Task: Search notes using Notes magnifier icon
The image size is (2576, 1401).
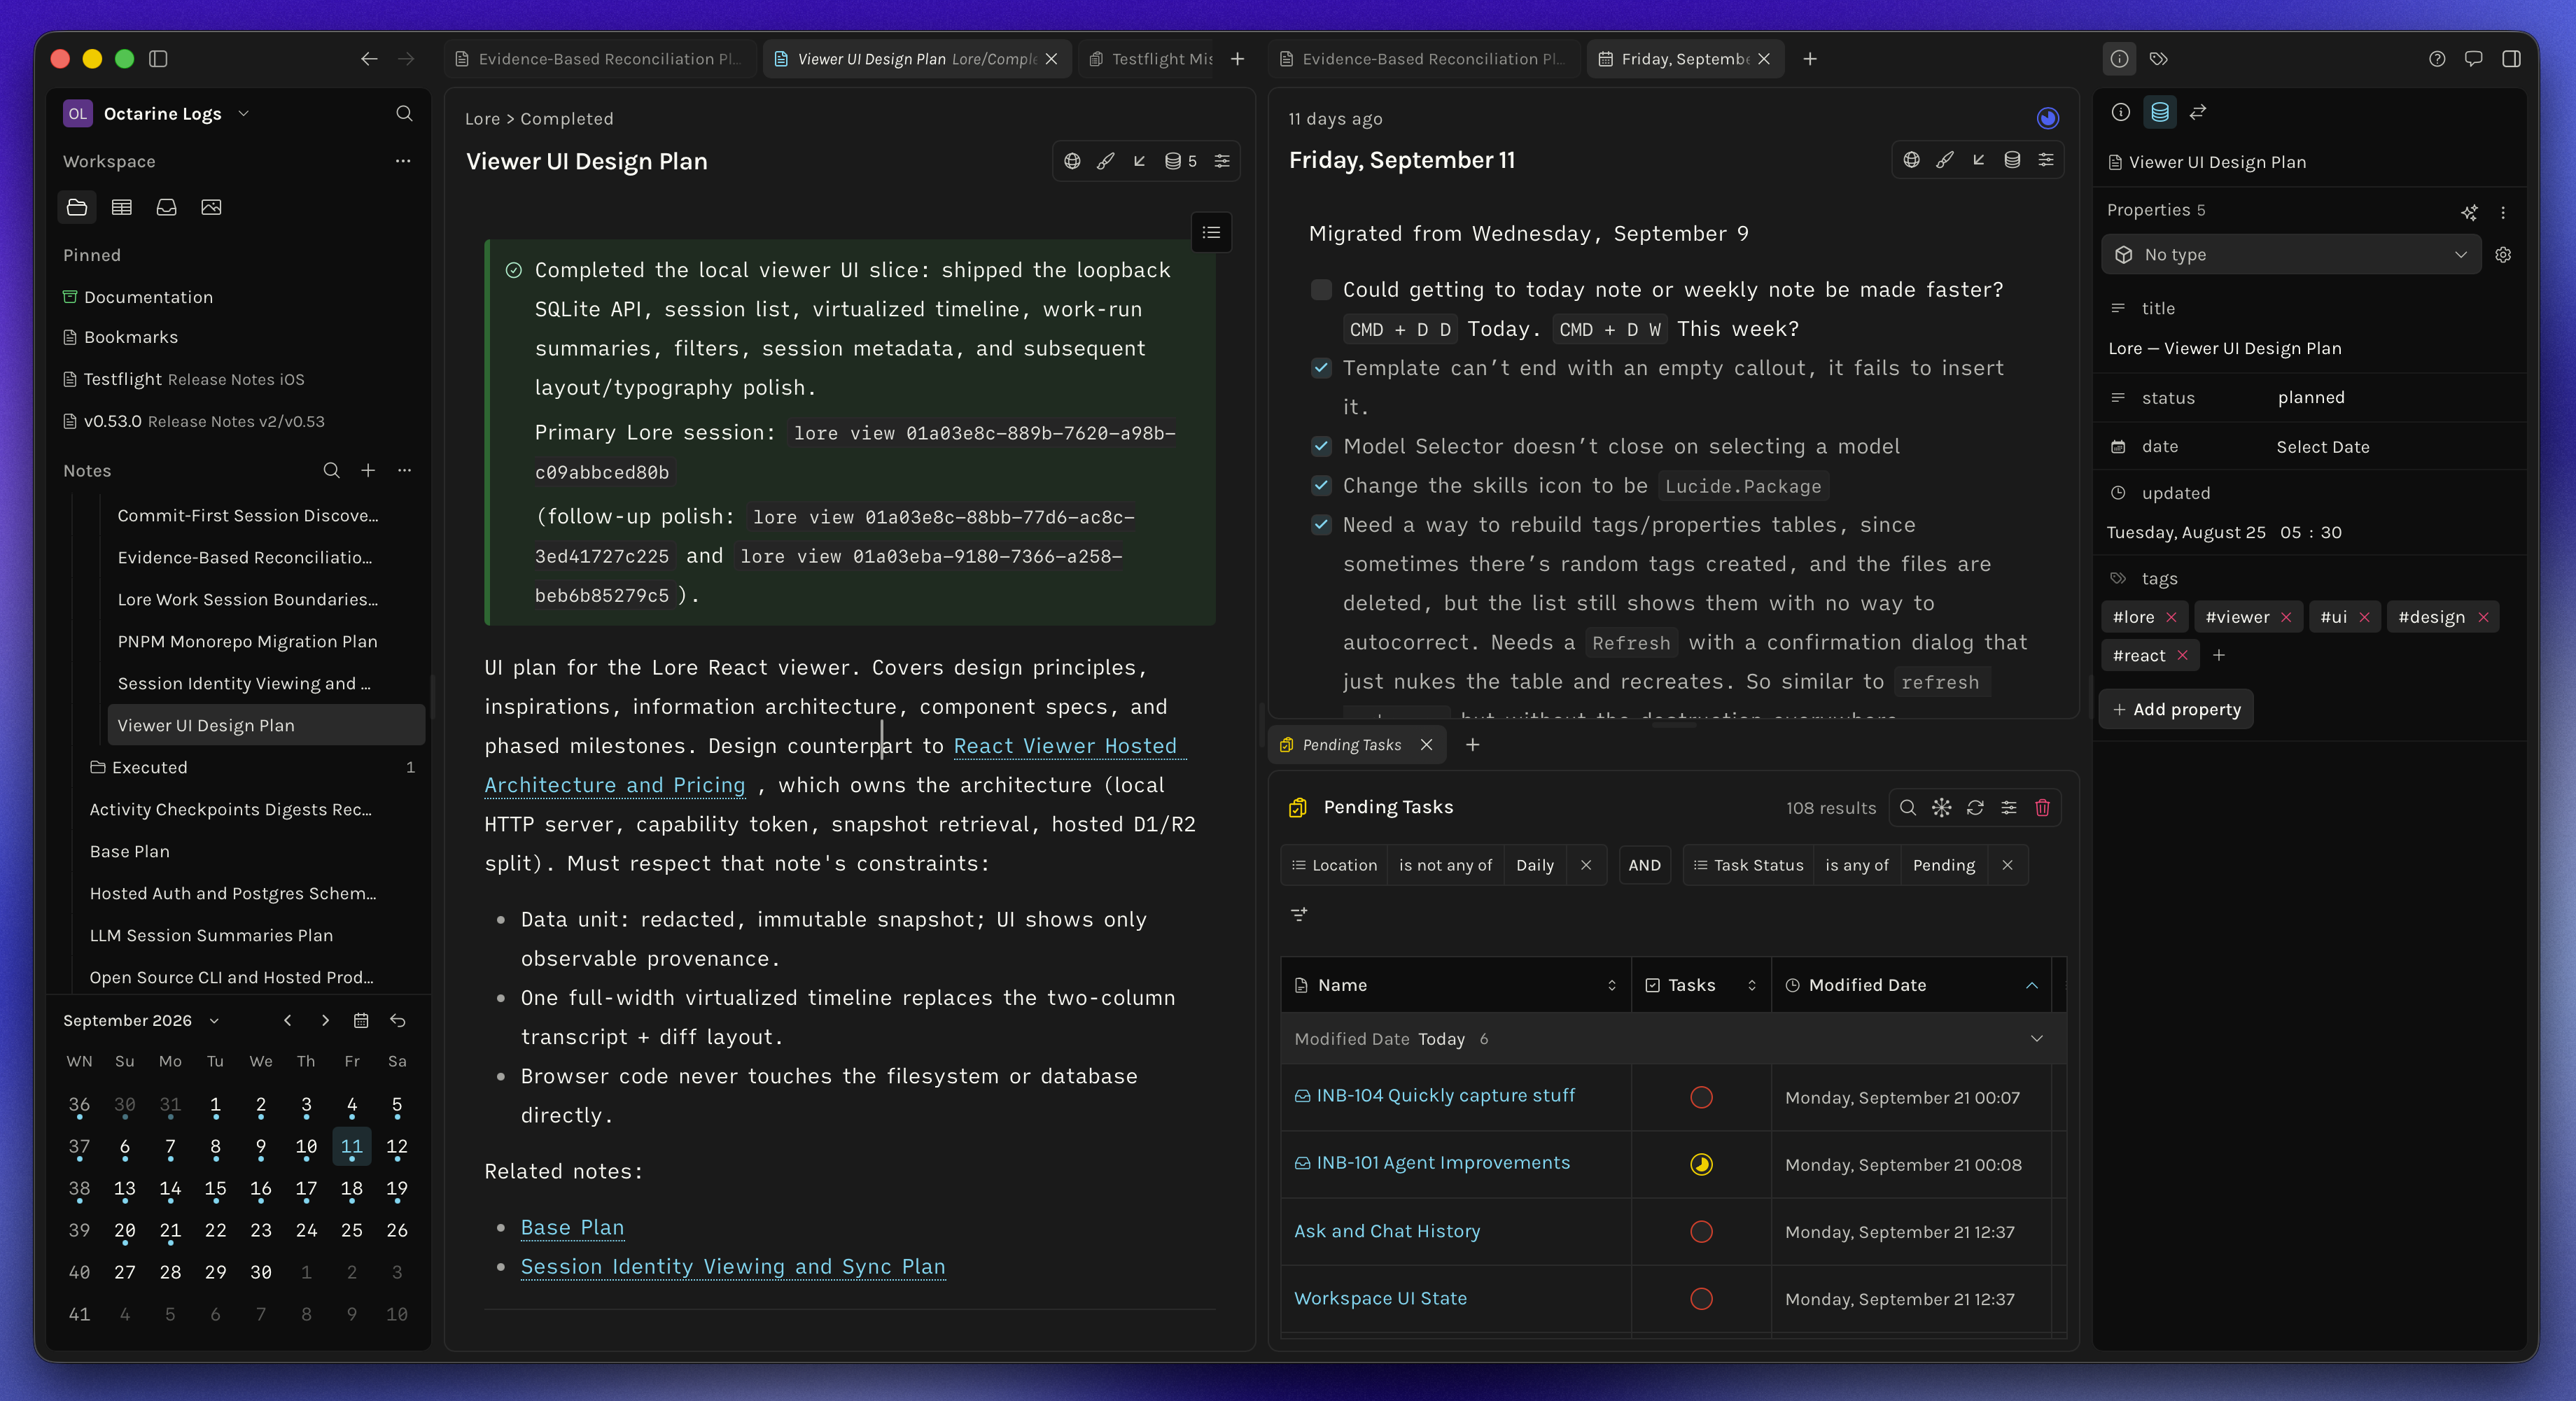Action: point(331,470)
